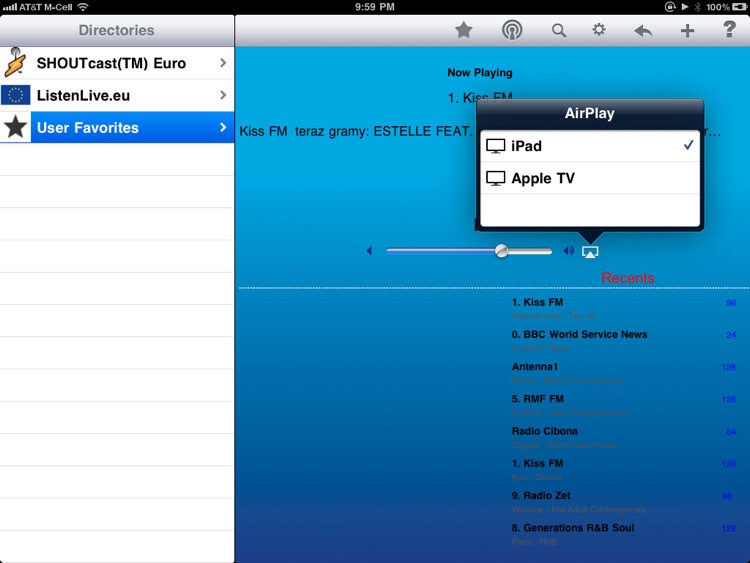The width and height of the screenshot is (750, 563).
Task: Tap the battery indicator in status bar
Action: (739, 7)
